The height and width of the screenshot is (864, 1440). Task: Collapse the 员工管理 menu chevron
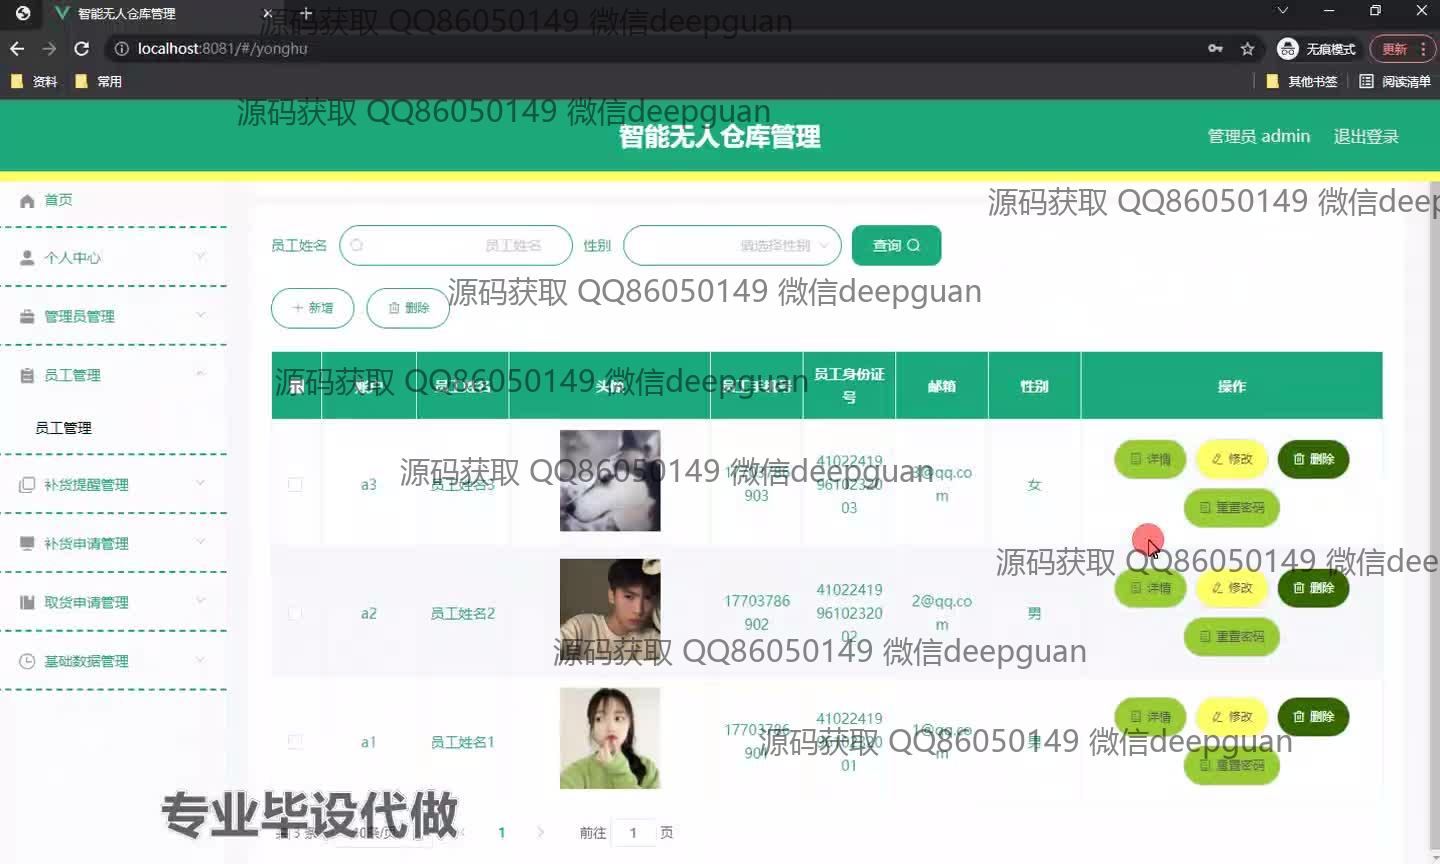tap(201, 375)
